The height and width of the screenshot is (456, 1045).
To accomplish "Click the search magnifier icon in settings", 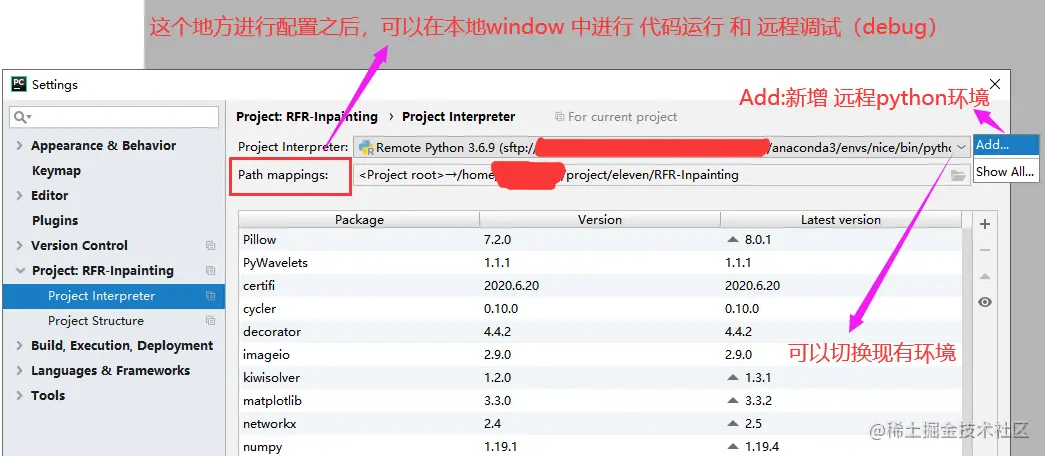I will point(23,117).
